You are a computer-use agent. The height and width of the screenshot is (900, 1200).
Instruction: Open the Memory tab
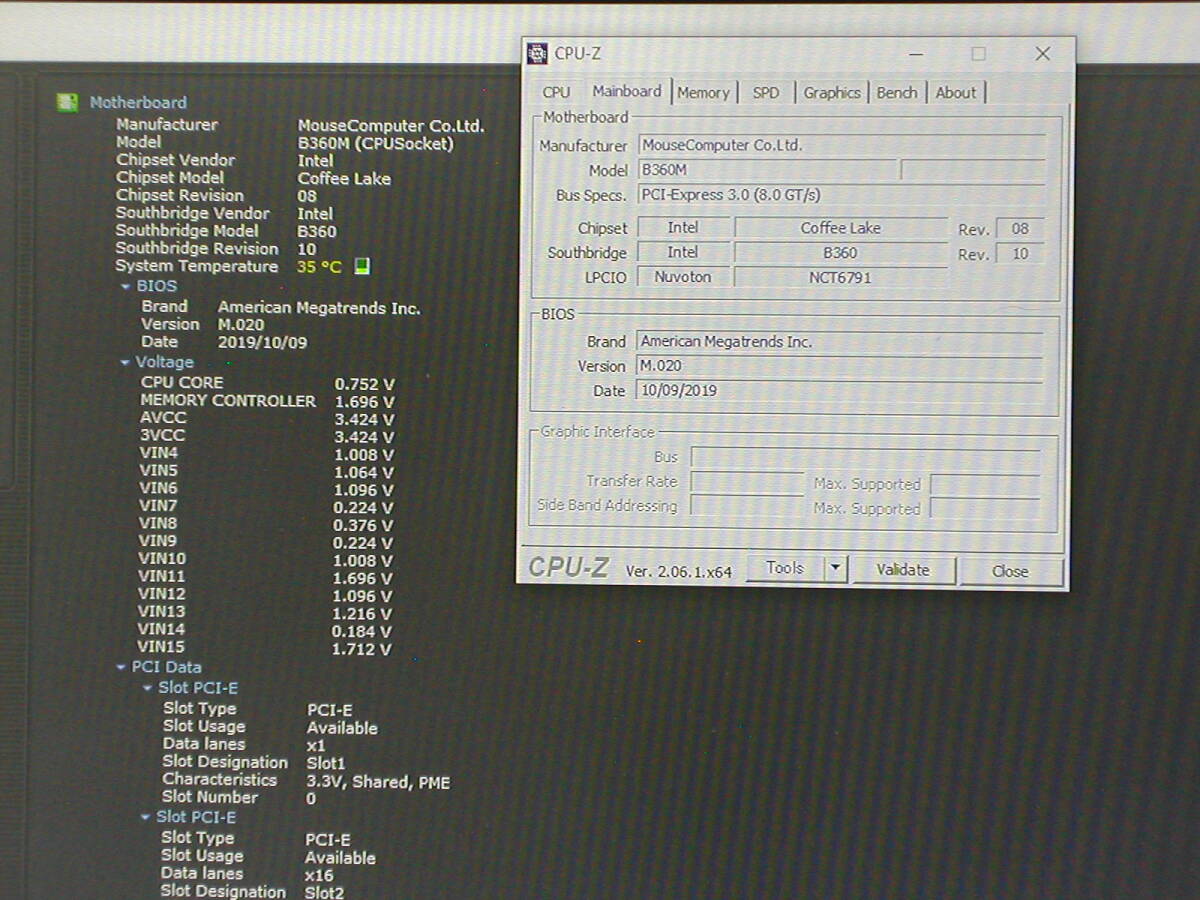[x=703, y=92]
